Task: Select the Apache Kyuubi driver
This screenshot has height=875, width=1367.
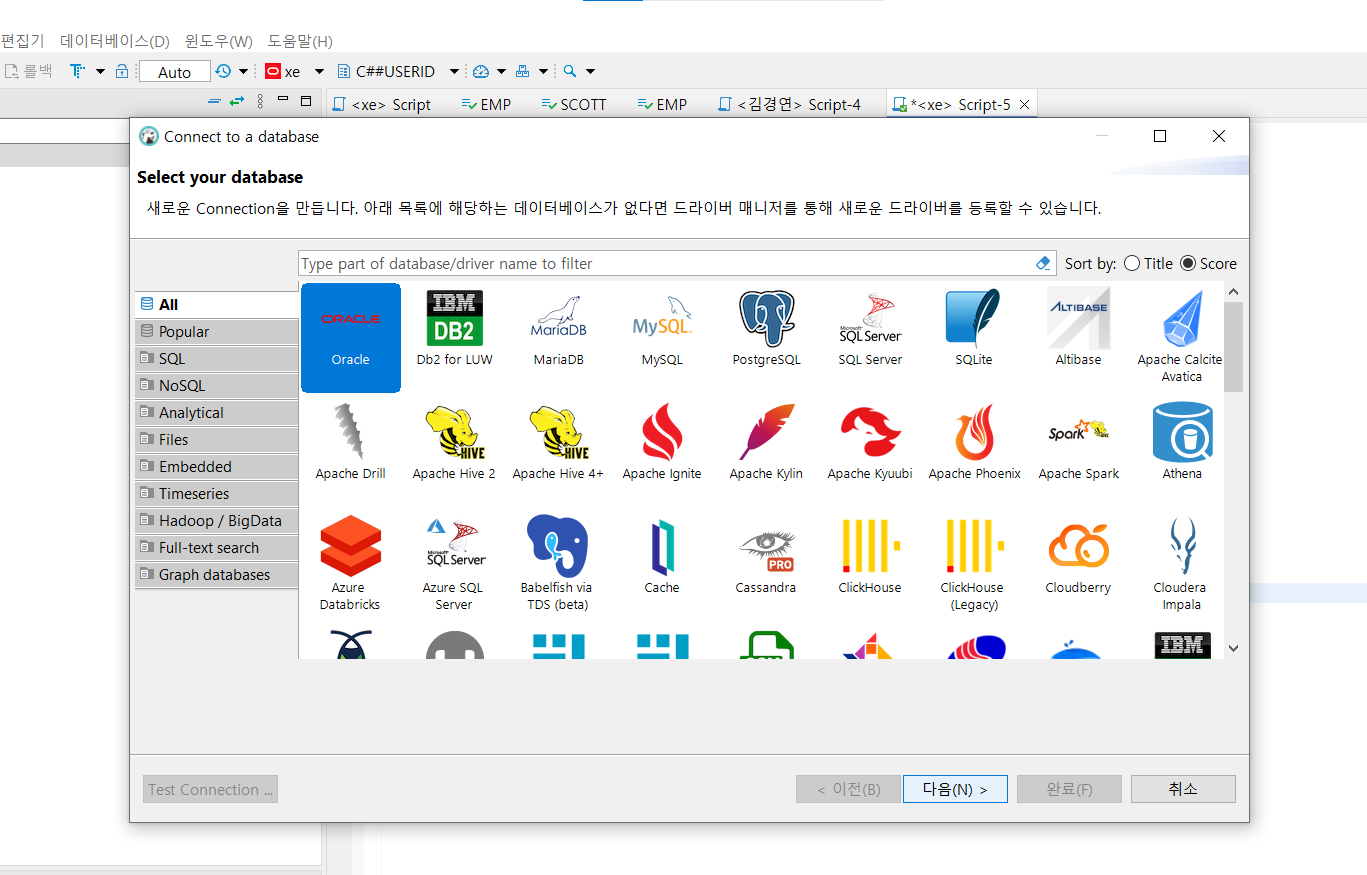Action: coord(870,443)
